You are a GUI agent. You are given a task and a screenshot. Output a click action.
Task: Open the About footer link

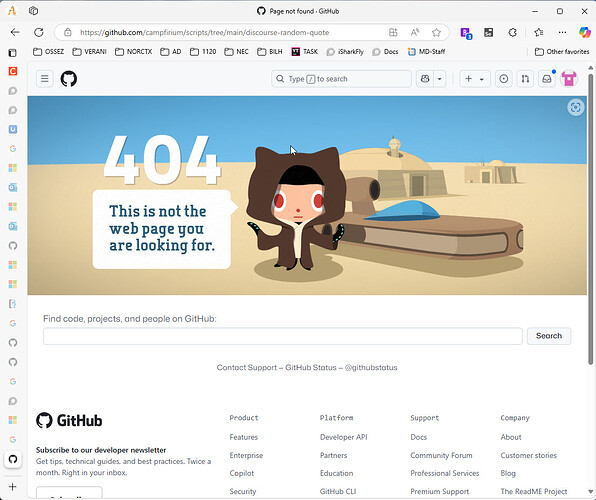tap(511, 437)
